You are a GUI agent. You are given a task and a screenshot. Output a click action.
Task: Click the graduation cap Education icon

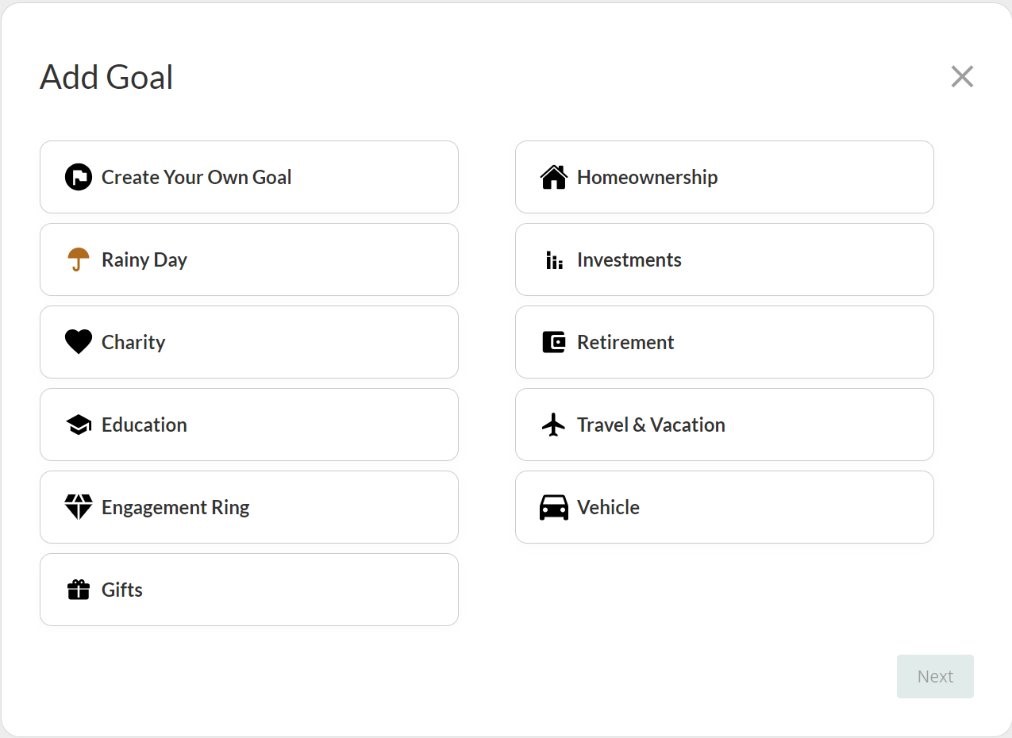[x=78, y=425]
